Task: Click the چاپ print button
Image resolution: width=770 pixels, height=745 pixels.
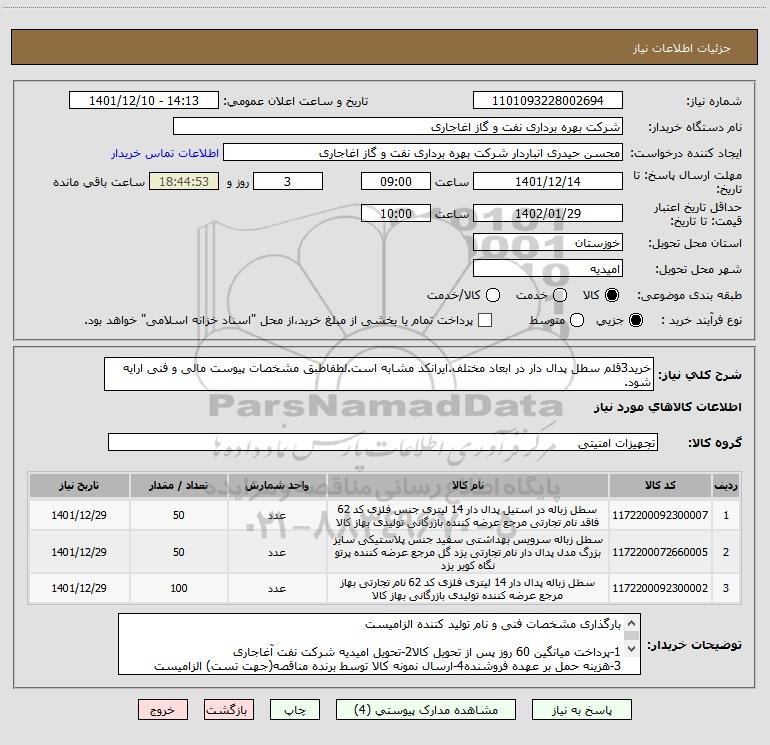Action: 295,710
